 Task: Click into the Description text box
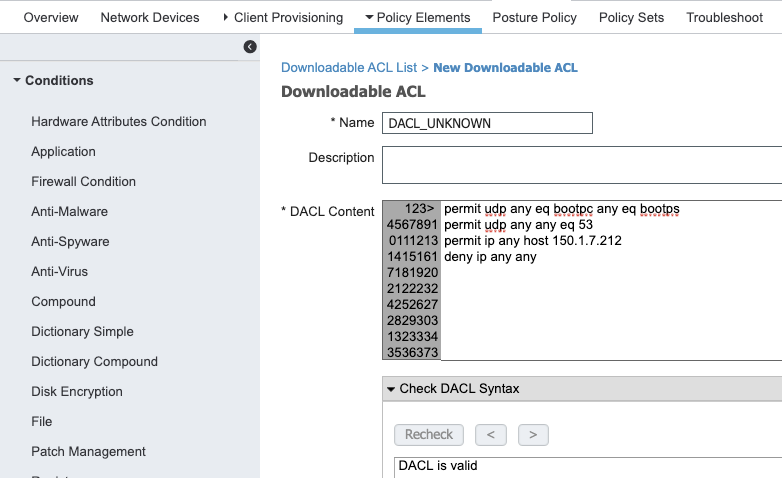click(x=580, y=165)
